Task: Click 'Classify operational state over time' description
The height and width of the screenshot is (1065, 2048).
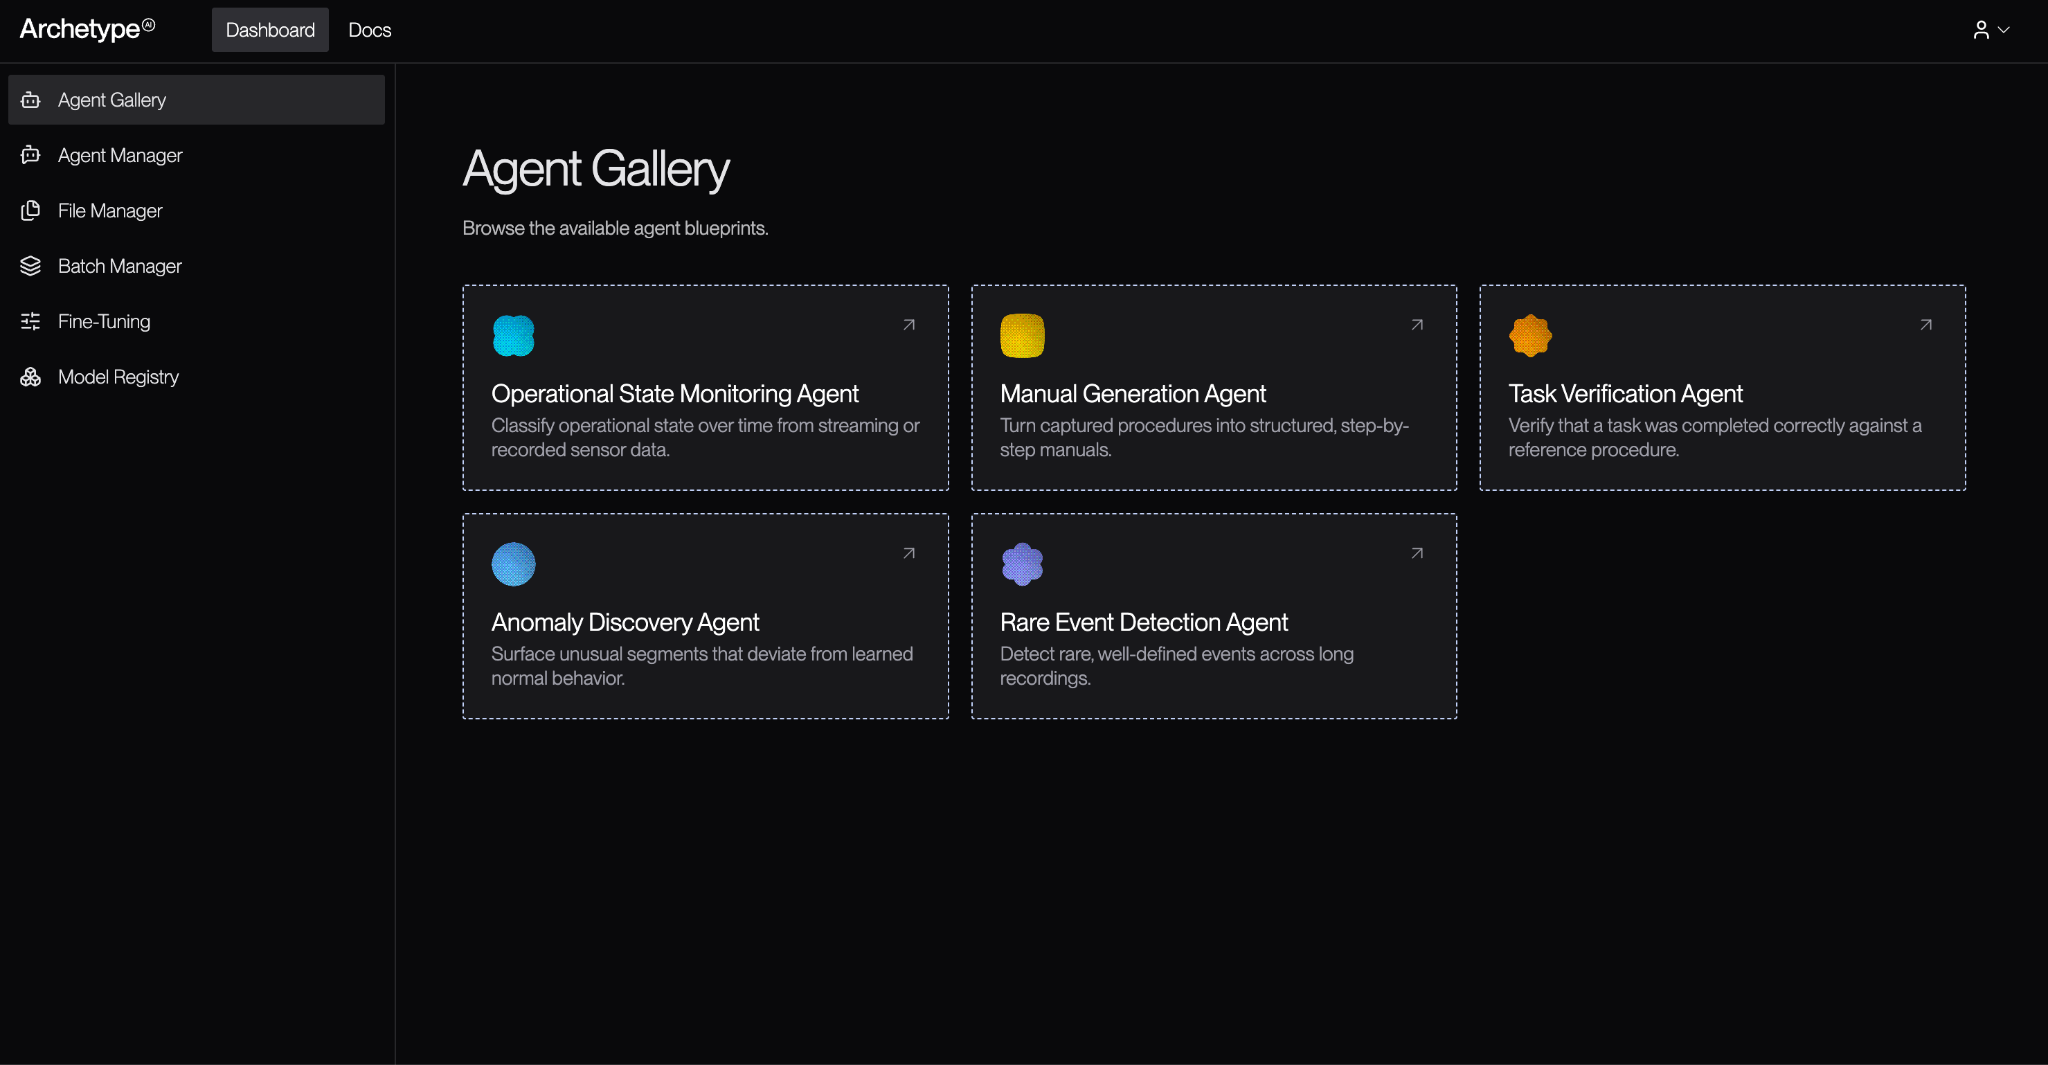Action: [705, 438]
